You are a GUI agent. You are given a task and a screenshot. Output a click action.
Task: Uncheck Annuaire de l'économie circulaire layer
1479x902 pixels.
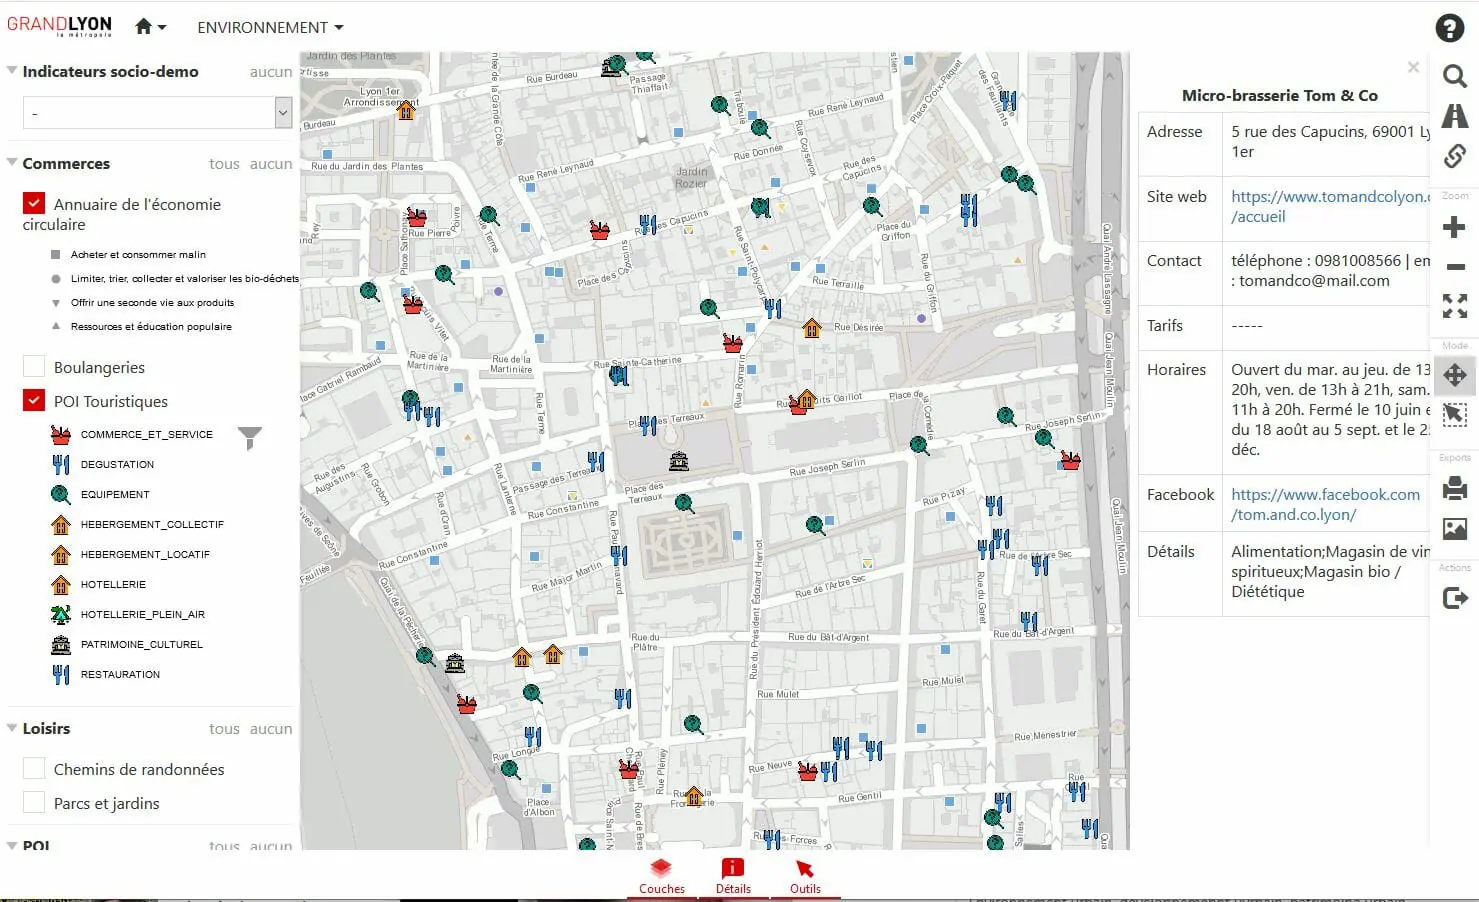tap(34, 204)
